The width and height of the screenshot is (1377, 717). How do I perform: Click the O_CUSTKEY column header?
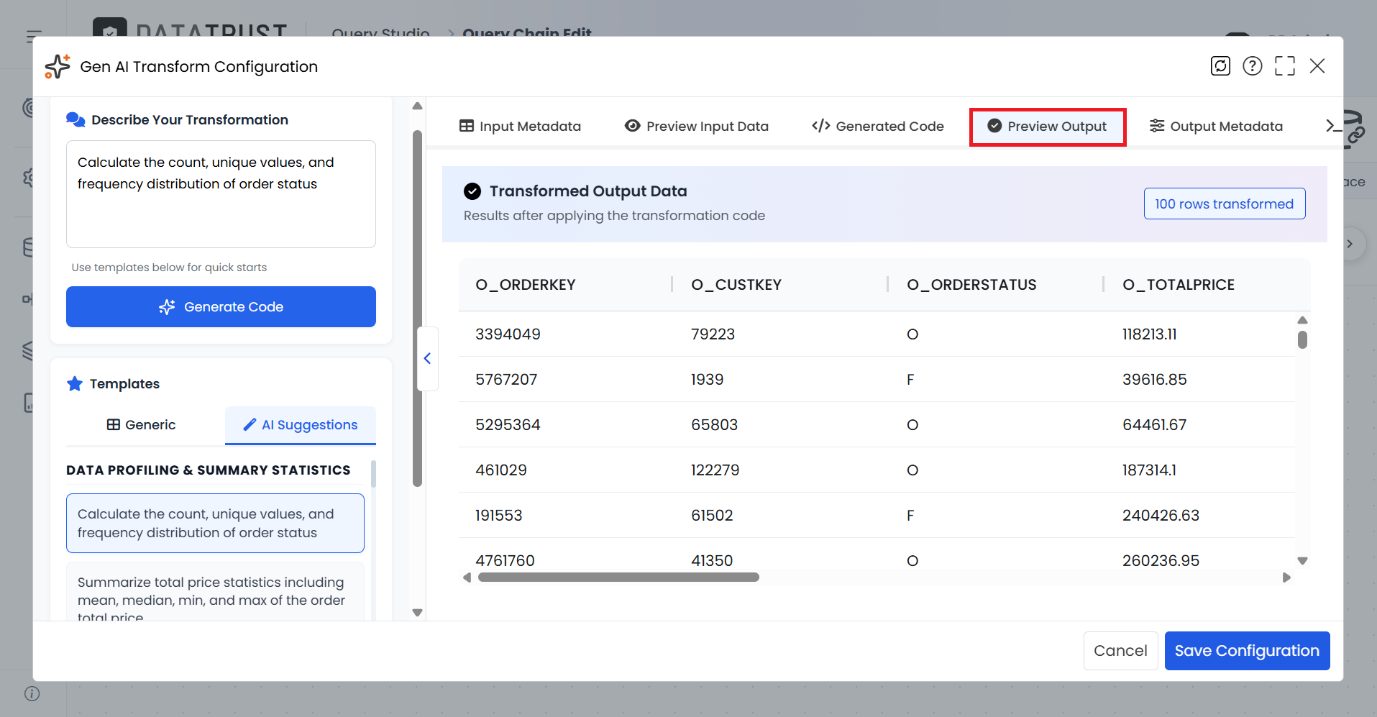click(737, 285)
